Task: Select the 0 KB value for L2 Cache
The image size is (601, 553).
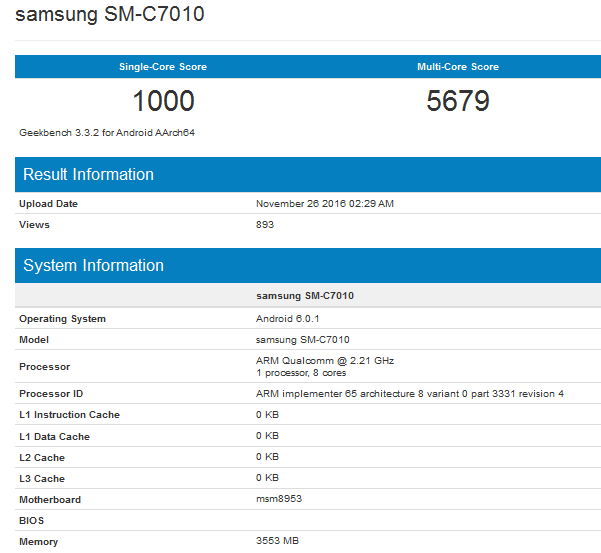Action: [268, 457]
